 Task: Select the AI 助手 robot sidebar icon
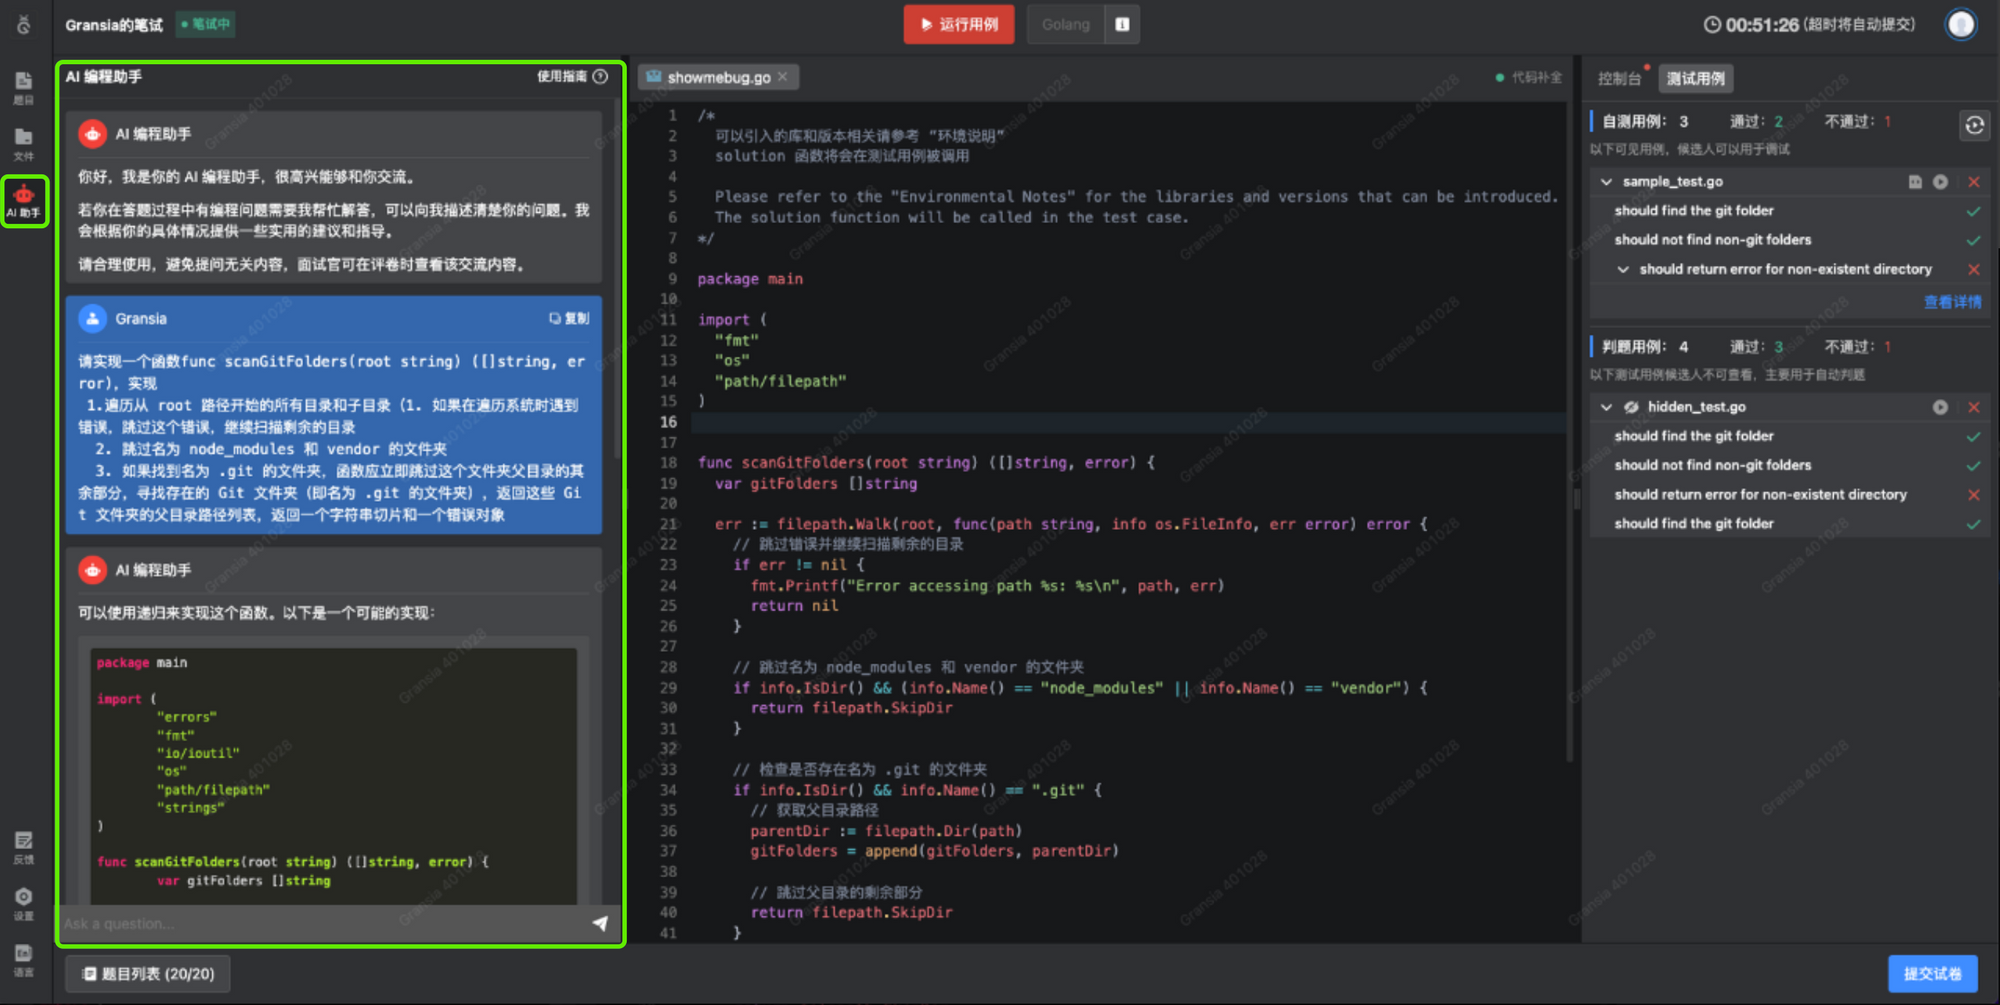coord(24,200)
